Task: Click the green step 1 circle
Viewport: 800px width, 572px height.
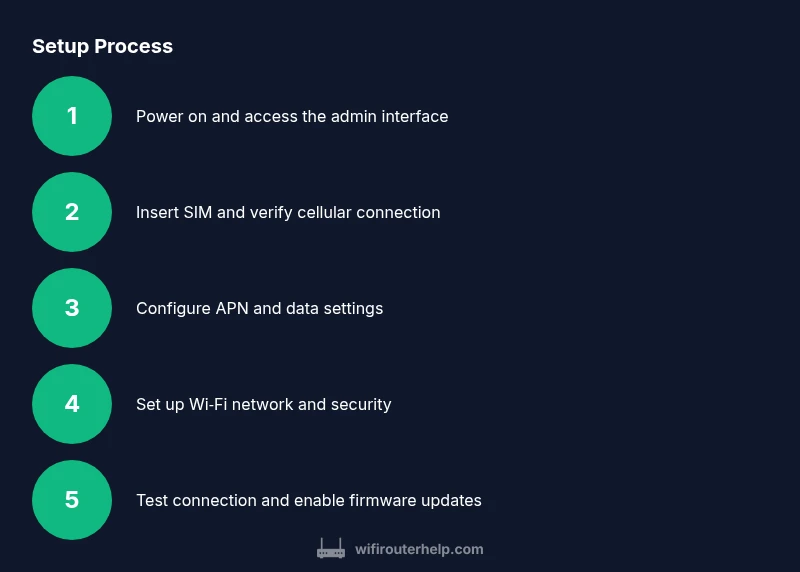Action: point(72,116)
